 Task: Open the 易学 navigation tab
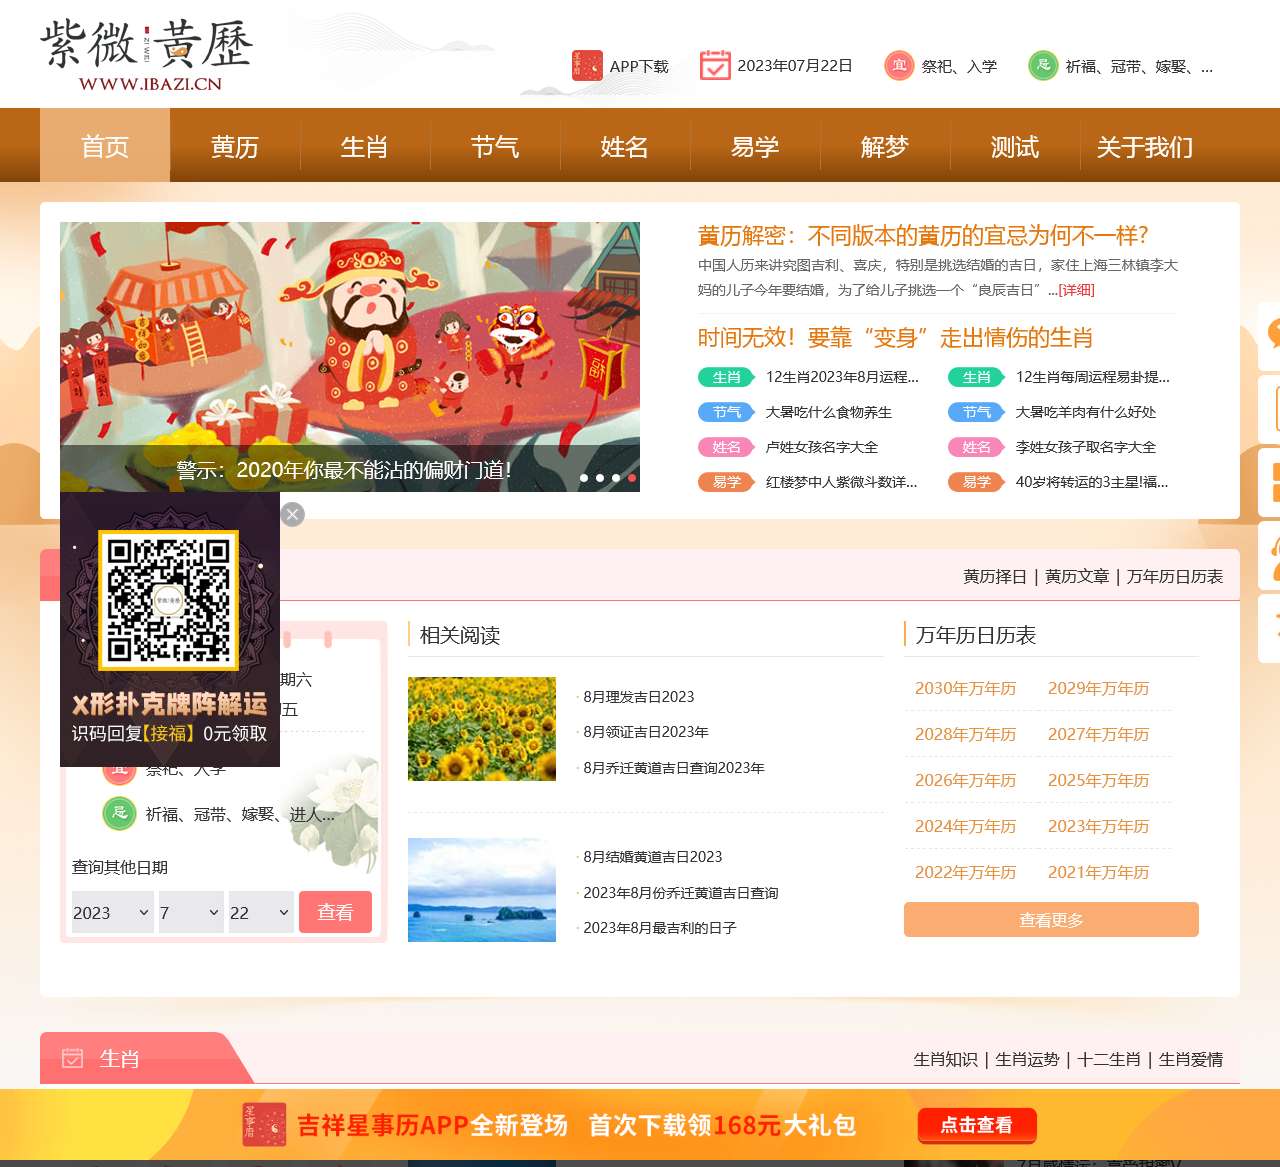(755, 146)
